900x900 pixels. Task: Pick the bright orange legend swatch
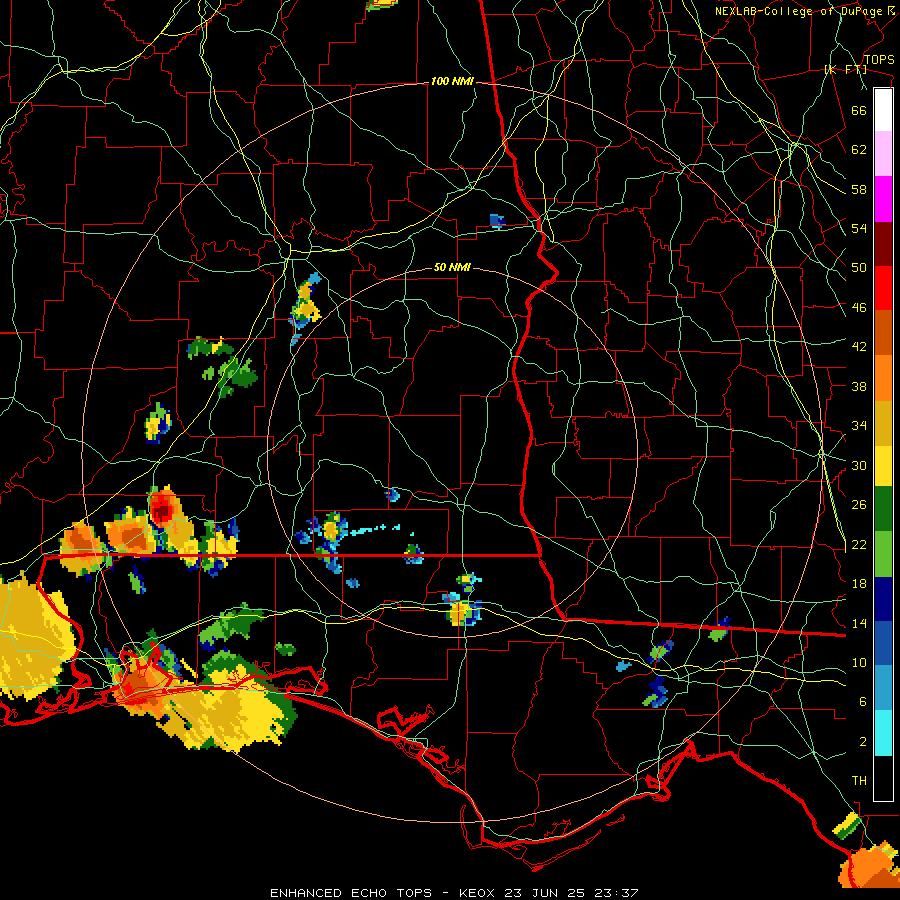[x=883, y=378]
